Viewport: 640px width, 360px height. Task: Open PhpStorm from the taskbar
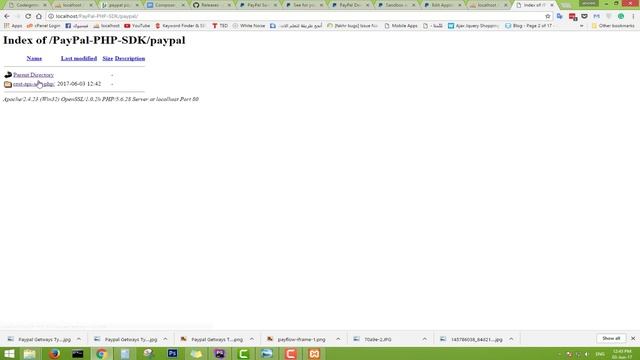click(220, 353)
